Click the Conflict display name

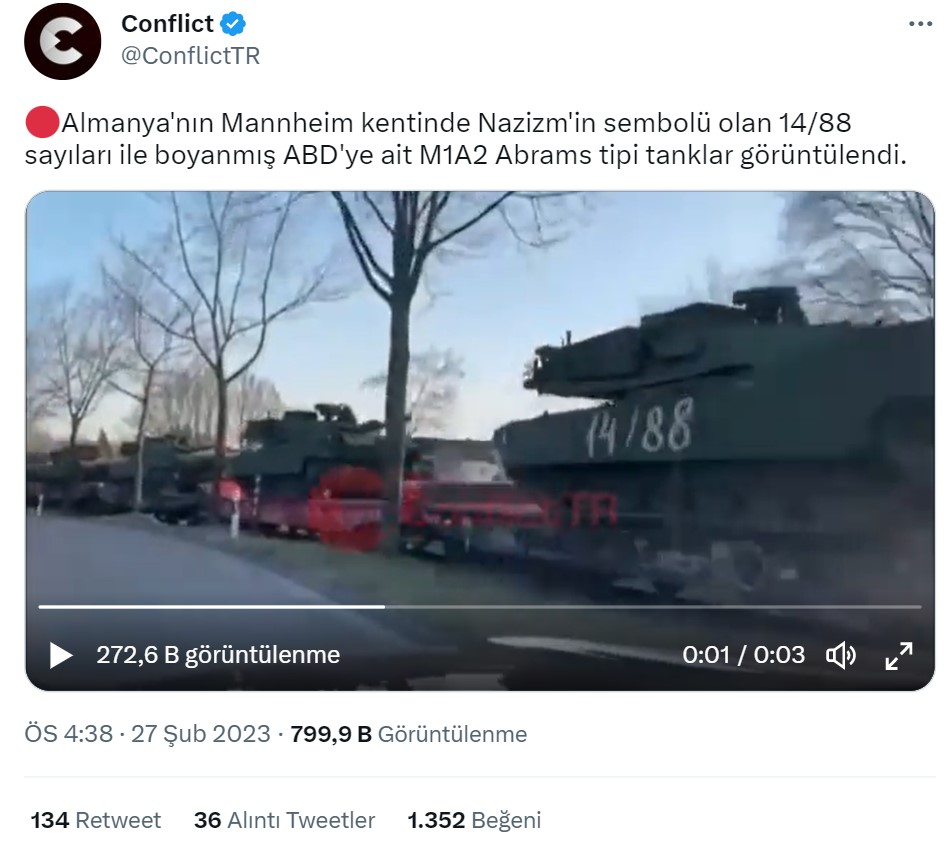point(167,24)
